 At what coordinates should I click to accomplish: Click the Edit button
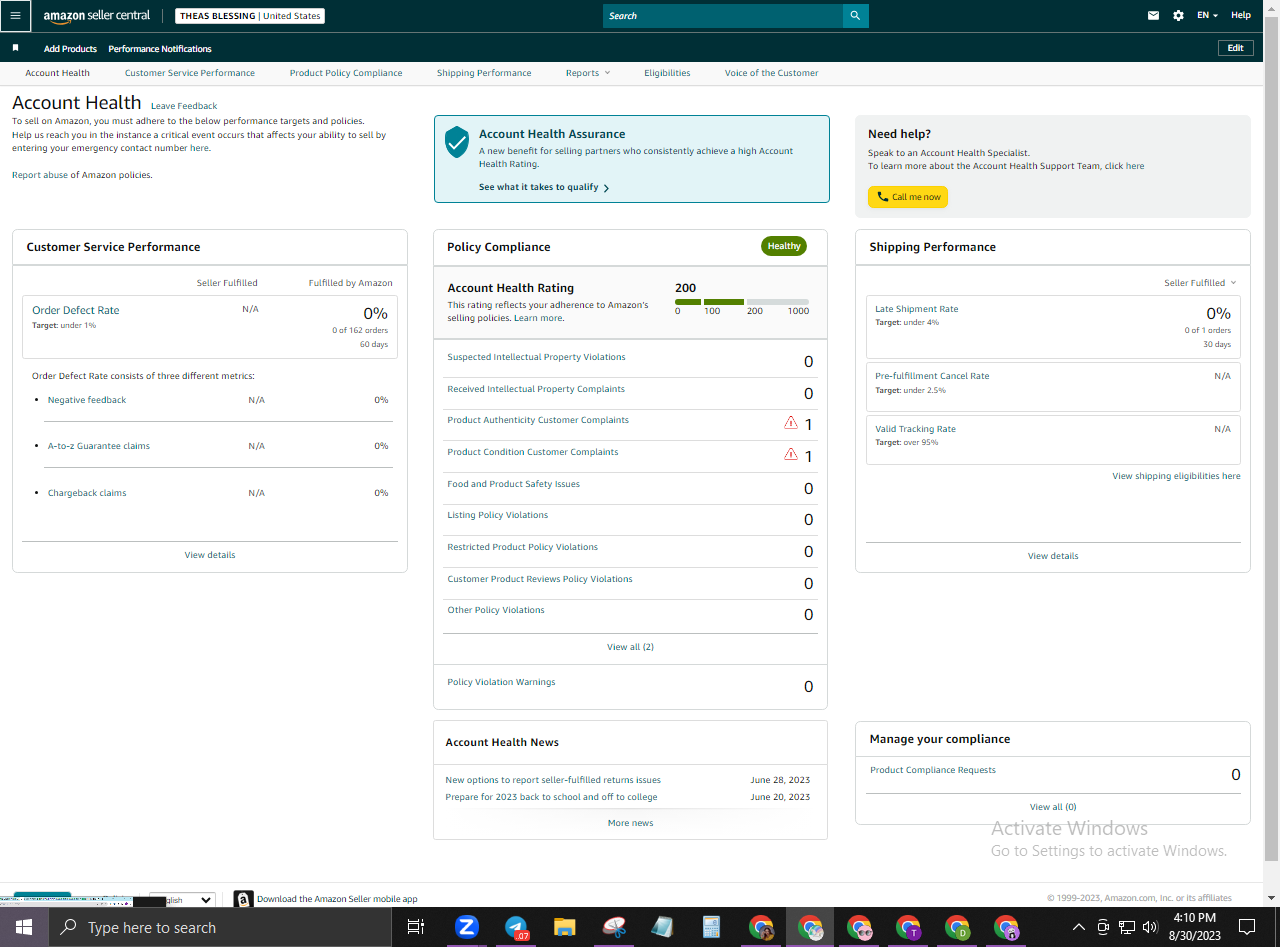tap(1235, 48)
